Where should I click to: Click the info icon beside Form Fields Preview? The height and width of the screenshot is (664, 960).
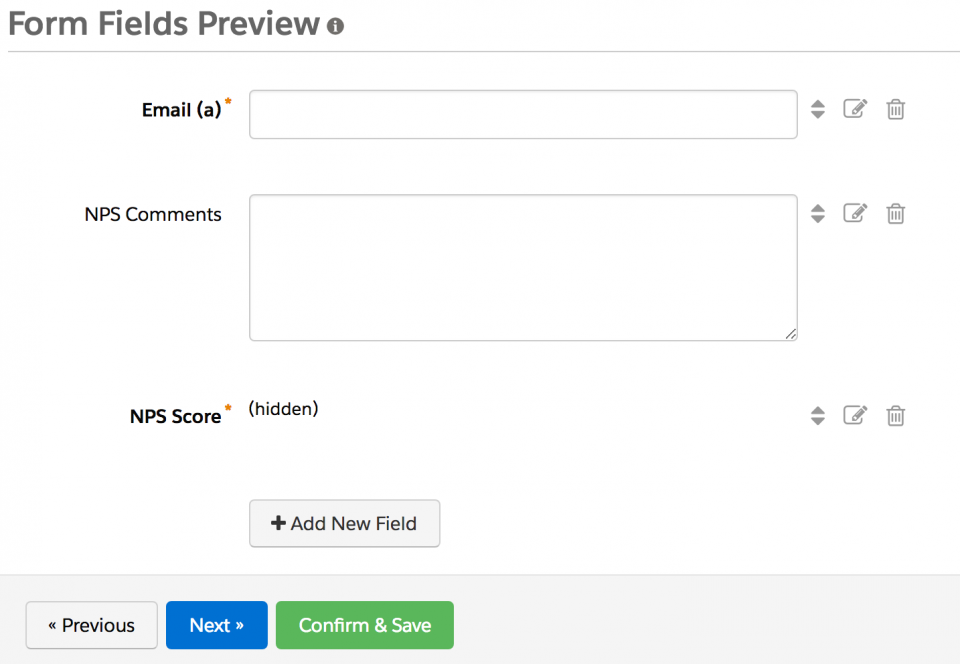point(335,27)
